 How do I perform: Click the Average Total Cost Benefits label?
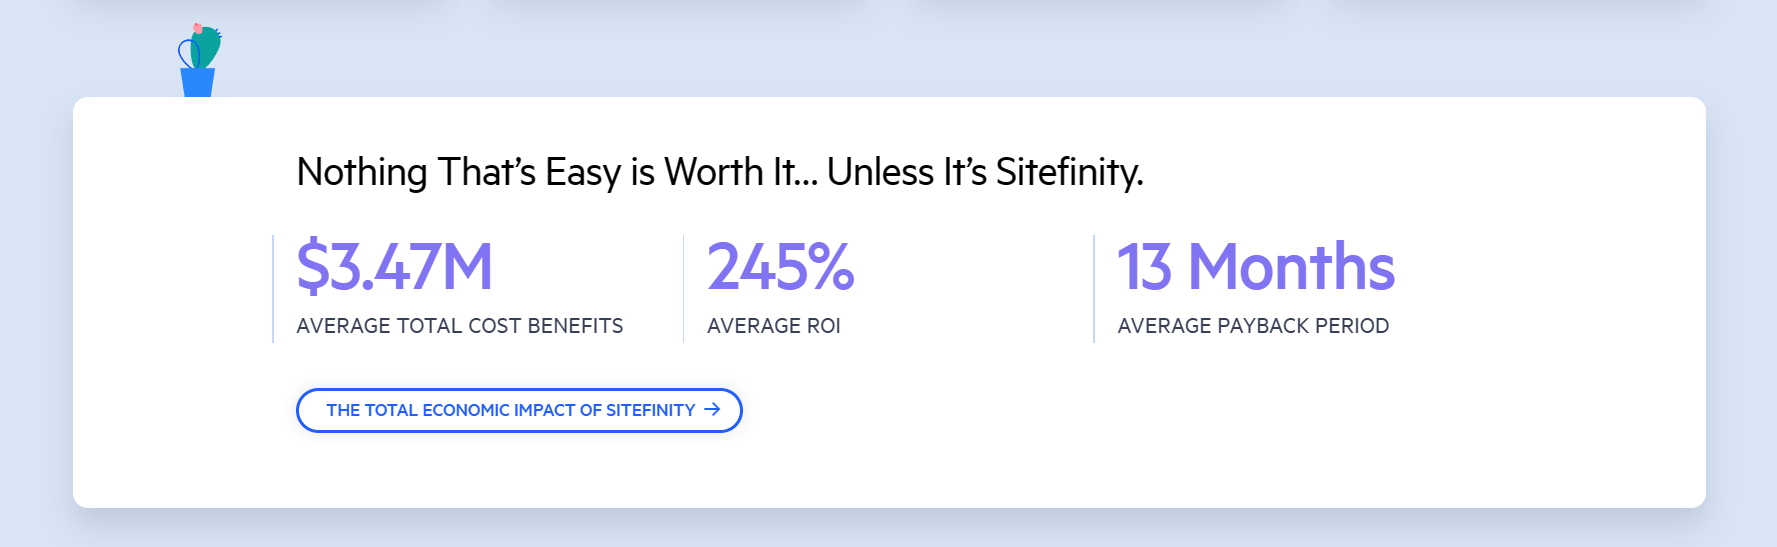coord(459,326)
